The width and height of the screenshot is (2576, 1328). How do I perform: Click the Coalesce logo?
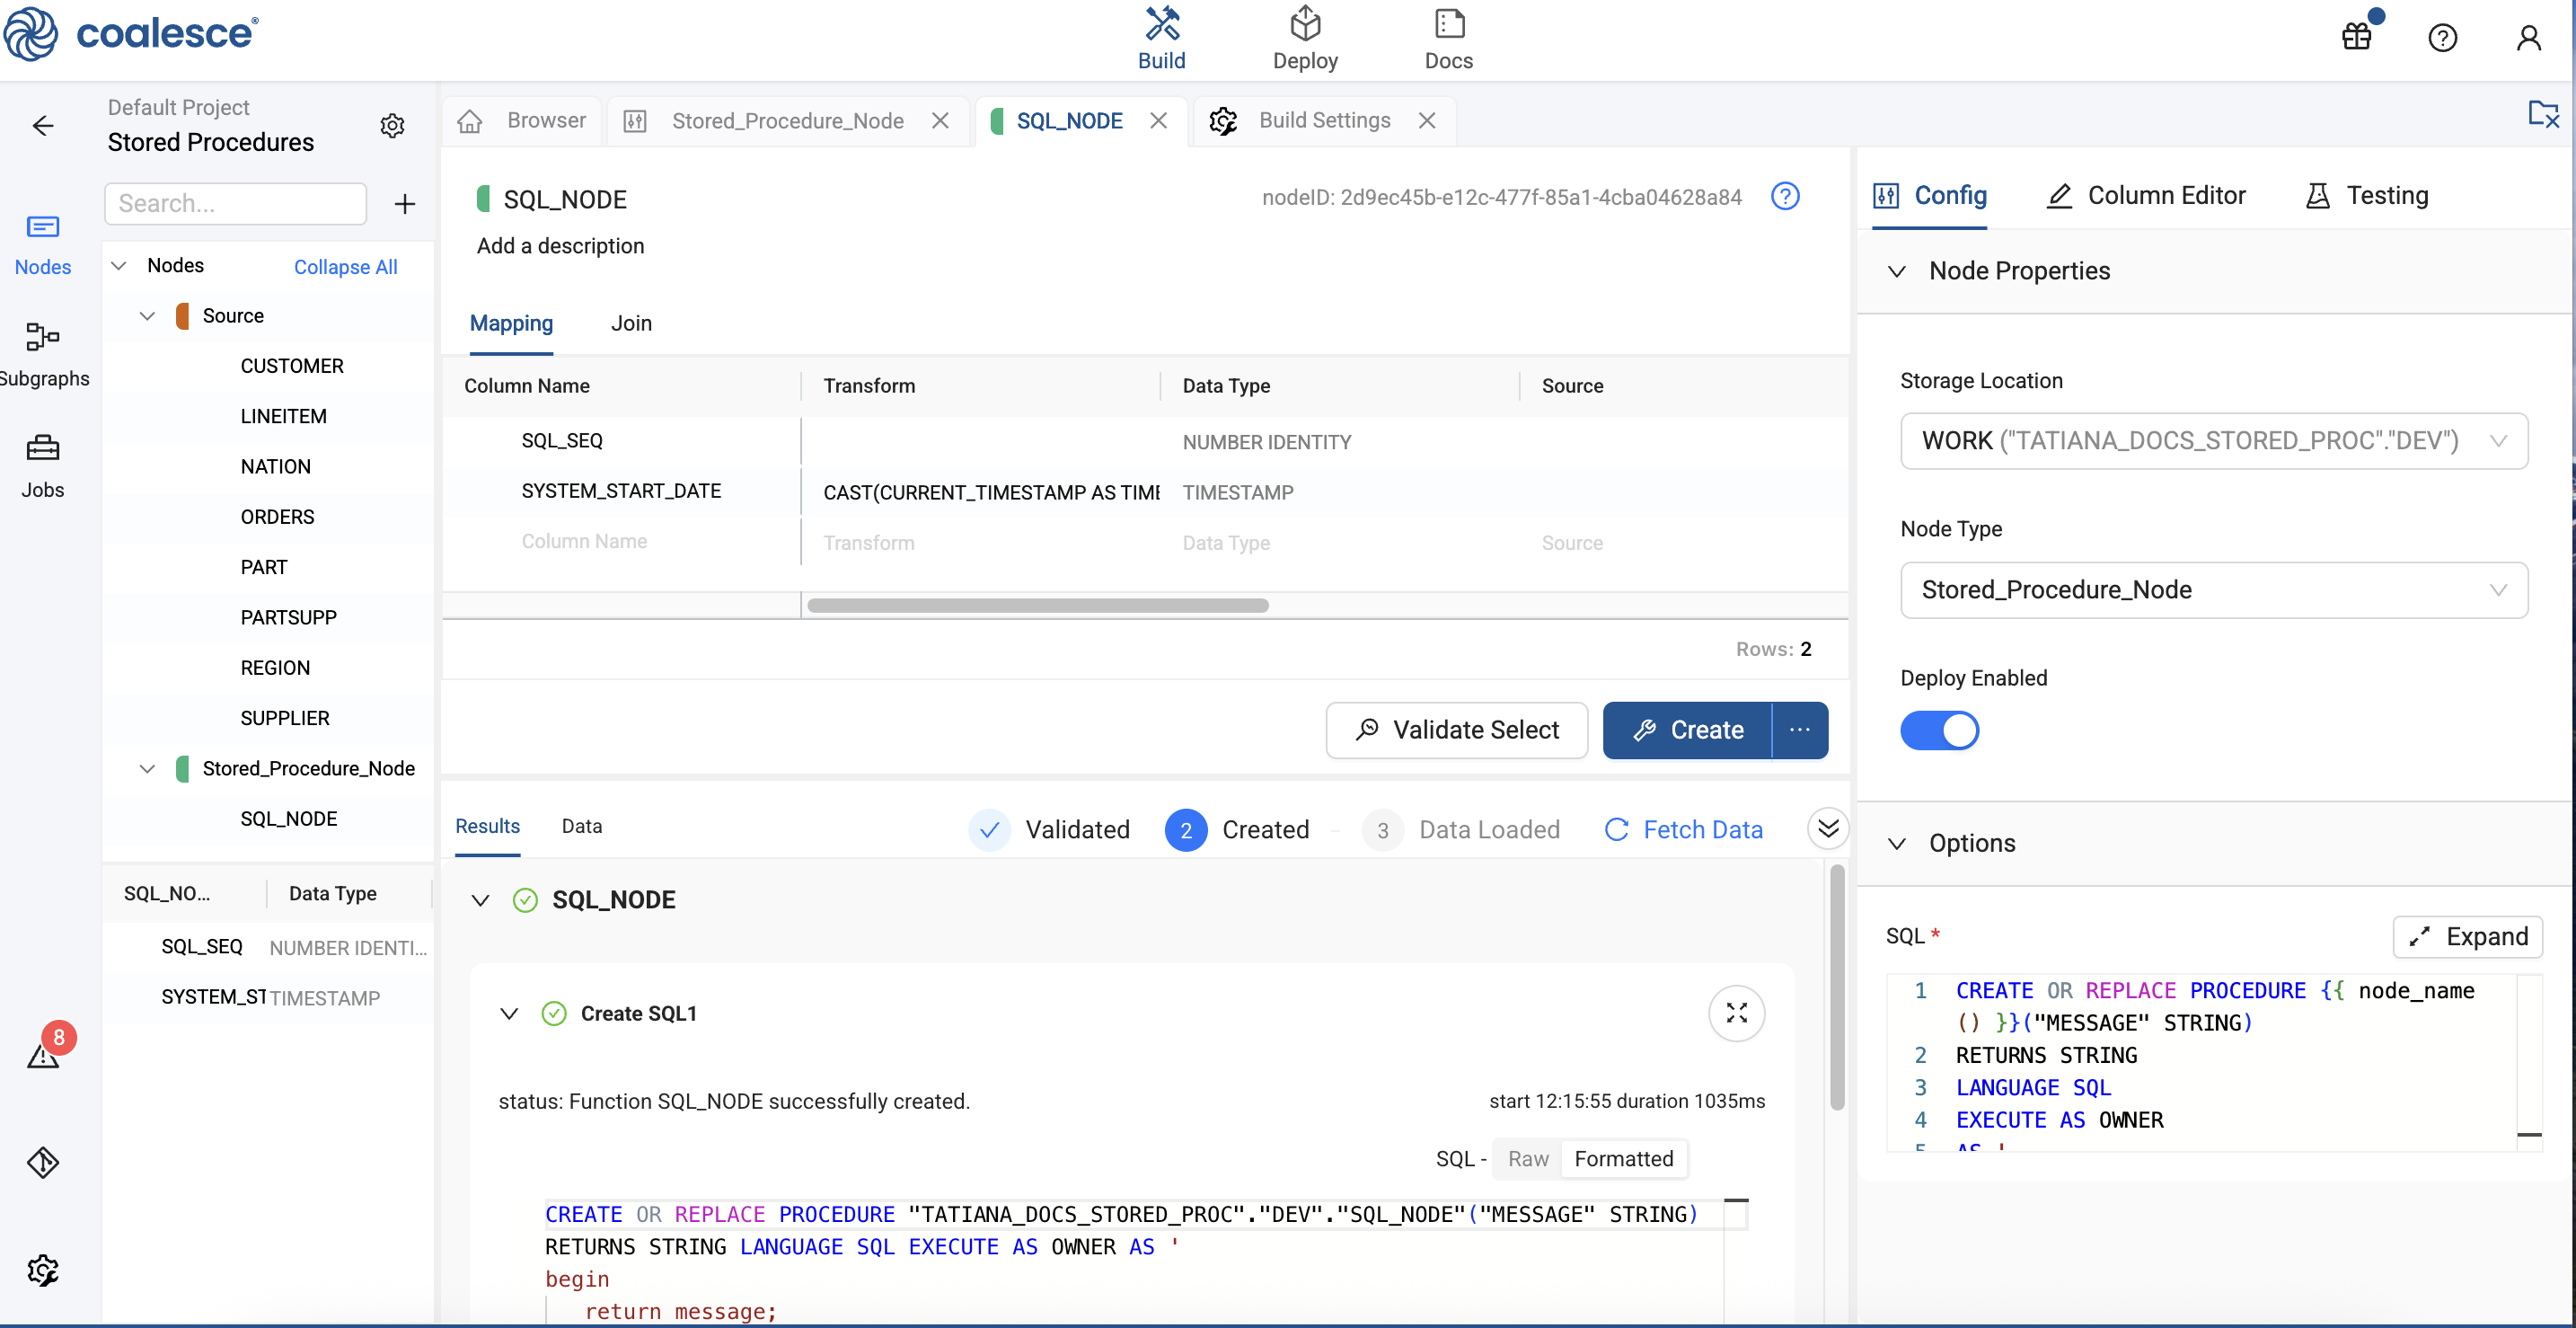[131, 33]
